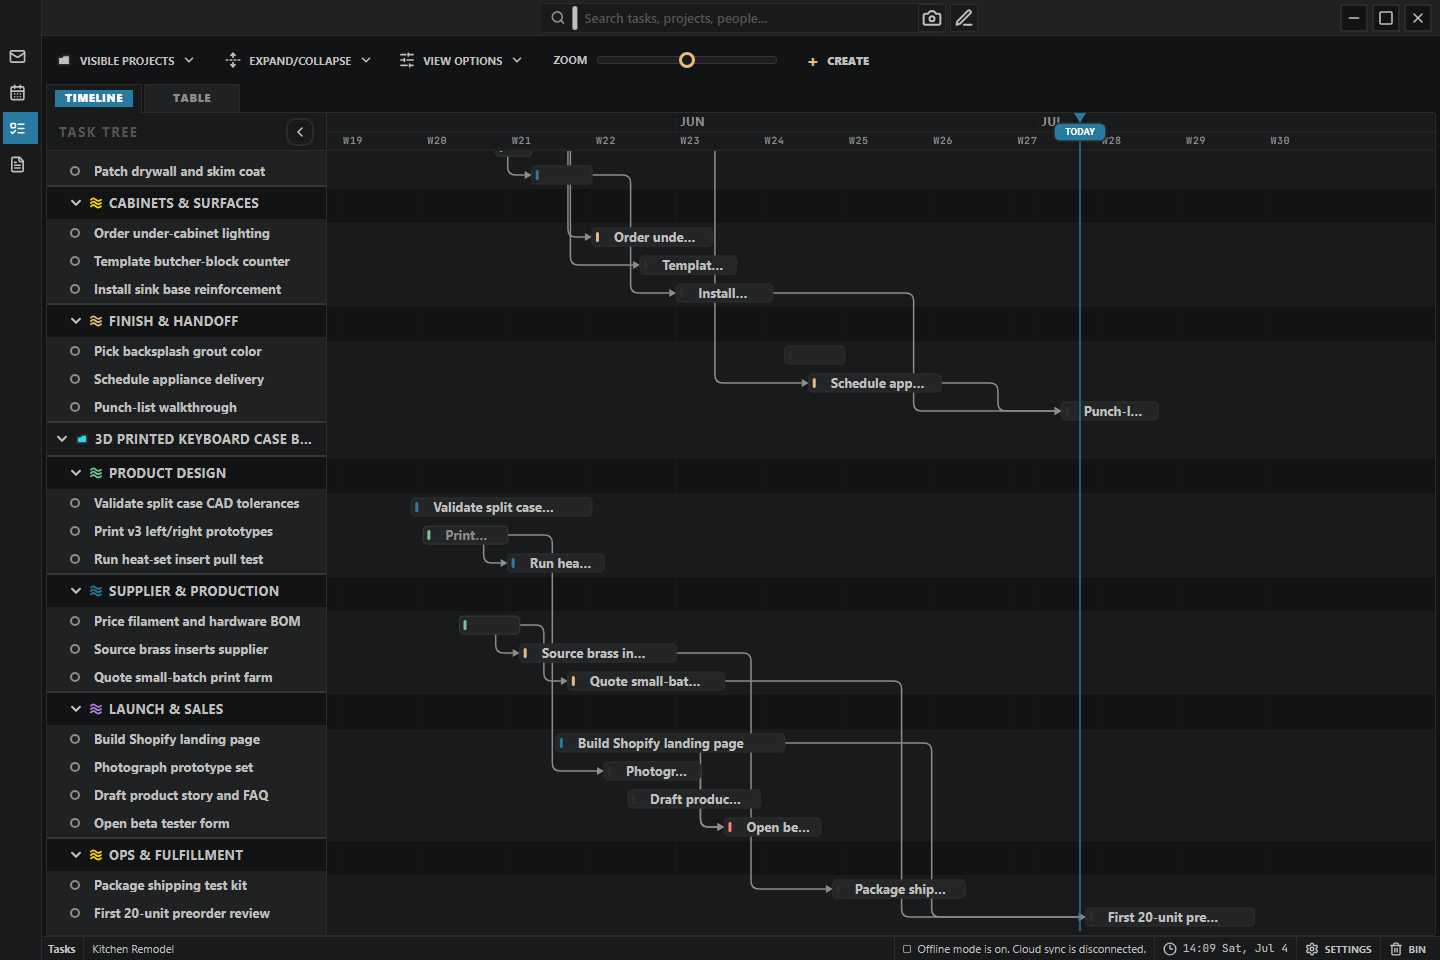Open the Visible Projects dropdown
The width and height of the screenshot is (1440, 960).
[126, 61]
